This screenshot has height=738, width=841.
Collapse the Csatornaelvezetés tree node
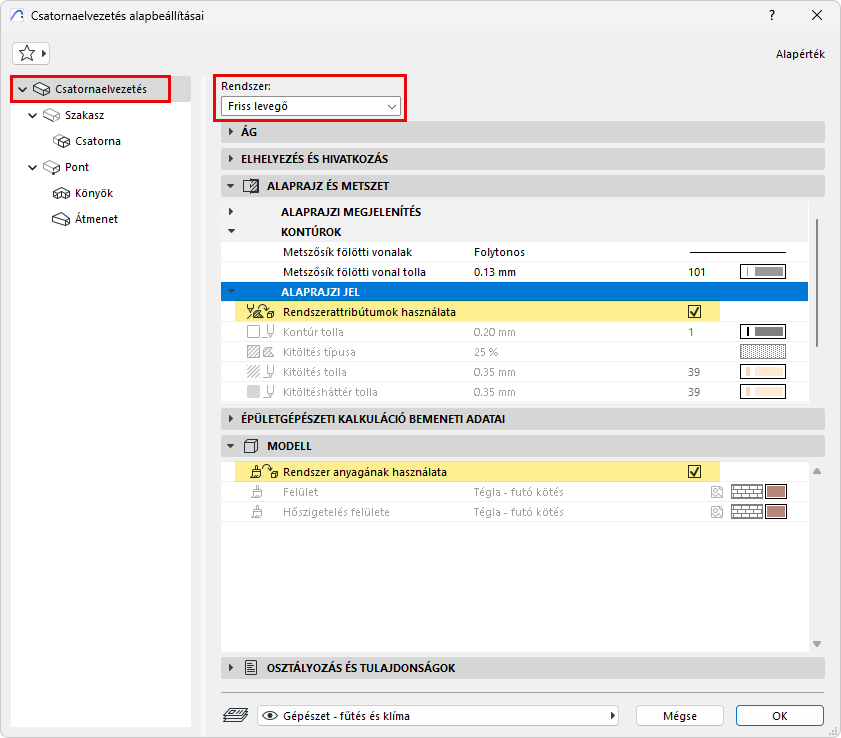23,89
